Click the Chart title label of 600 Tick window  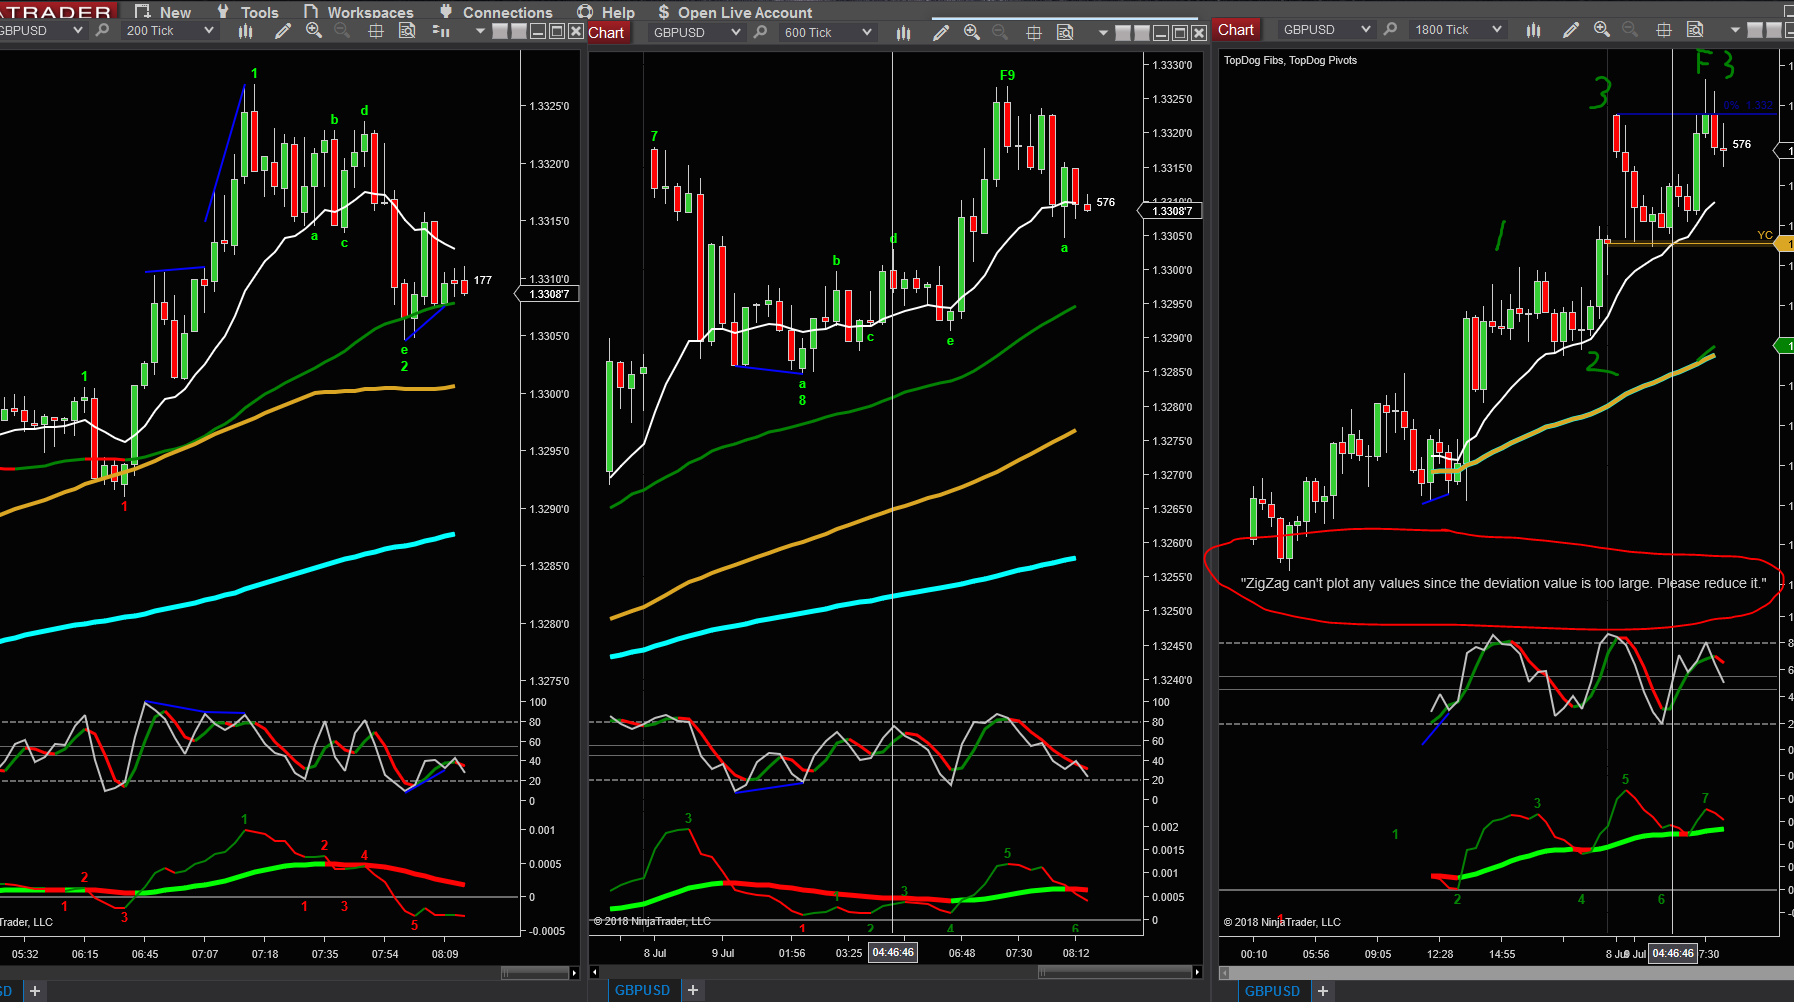tap(606, 33)
